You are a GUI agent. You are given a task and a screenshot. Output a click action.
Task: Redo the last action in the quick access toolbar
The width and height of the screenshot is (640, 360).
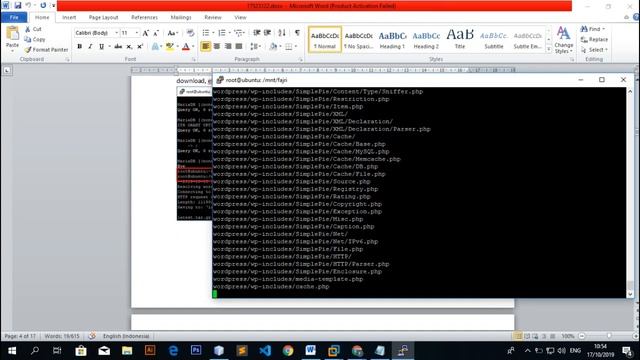coord(43,6)
